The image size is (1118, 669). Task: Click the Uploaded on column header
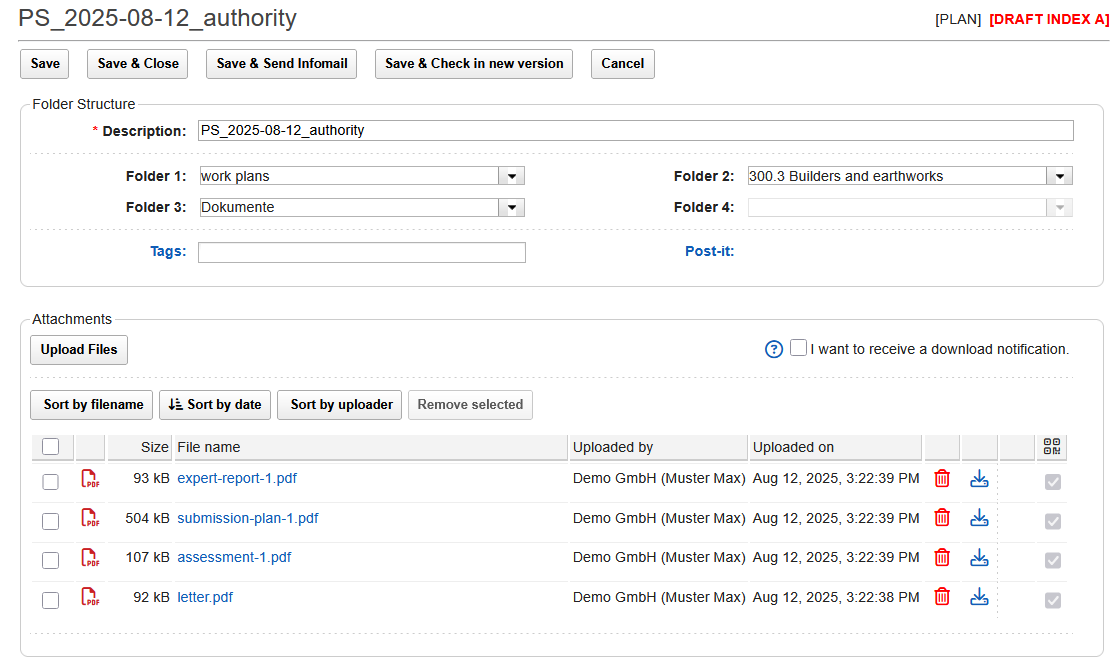[834, 447]
